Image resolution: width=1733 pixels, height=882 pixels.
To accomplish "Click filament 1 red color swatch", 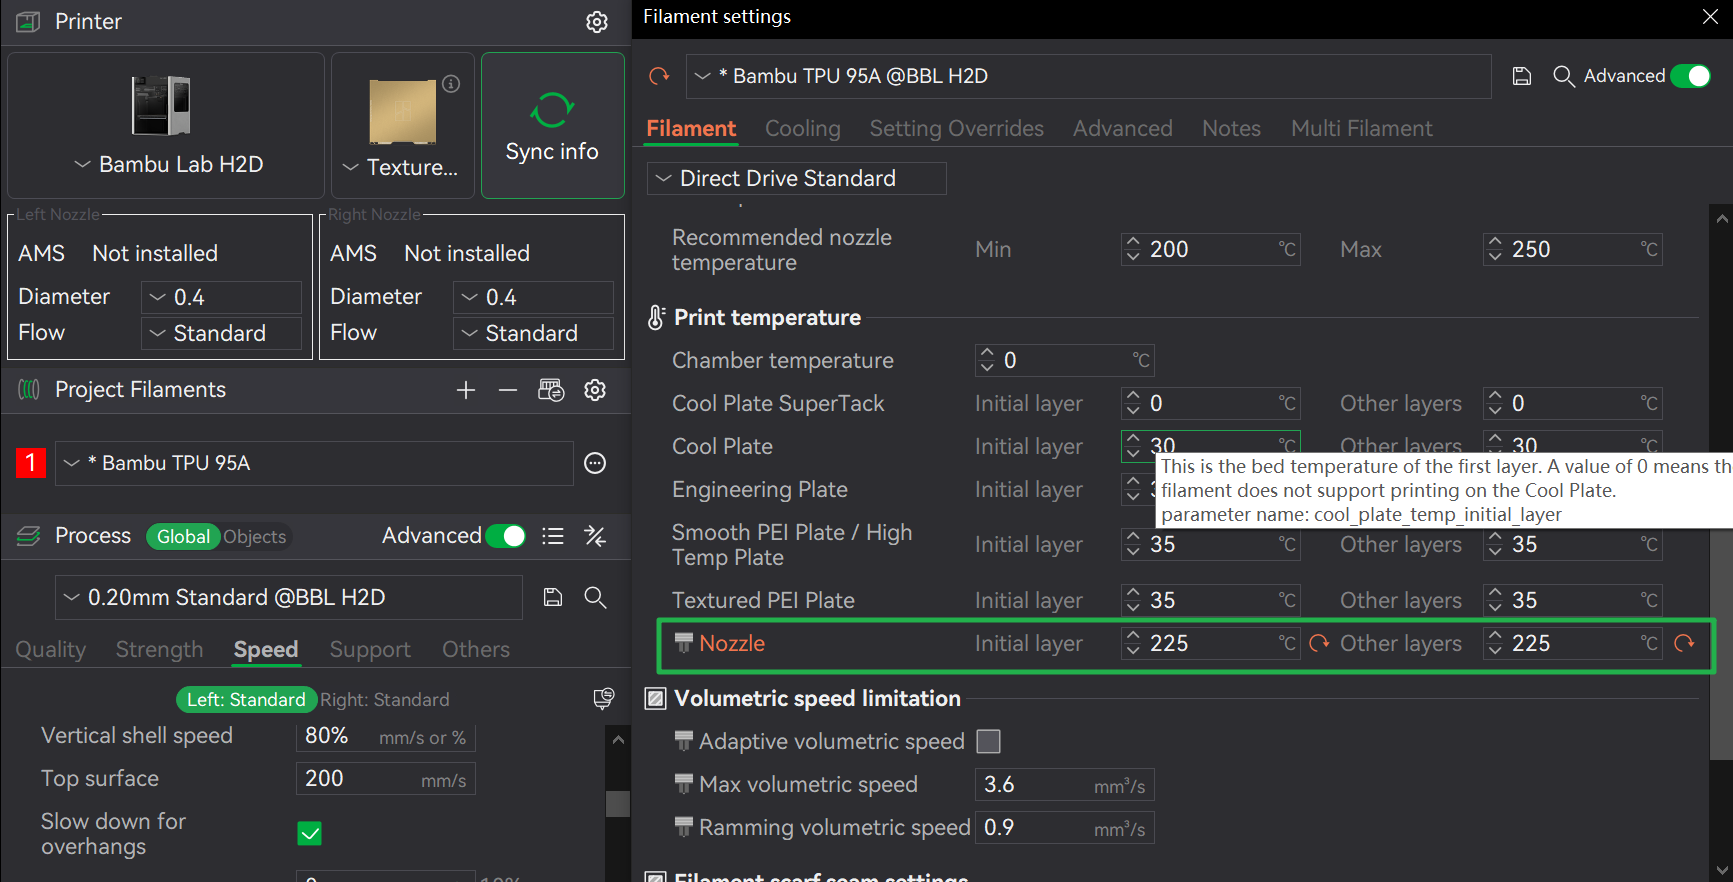I will pos(31,463).
